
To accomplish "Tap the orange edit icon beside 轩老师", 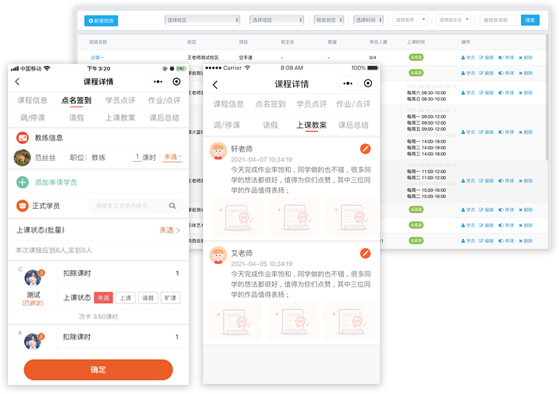I will tap(365, 149).
